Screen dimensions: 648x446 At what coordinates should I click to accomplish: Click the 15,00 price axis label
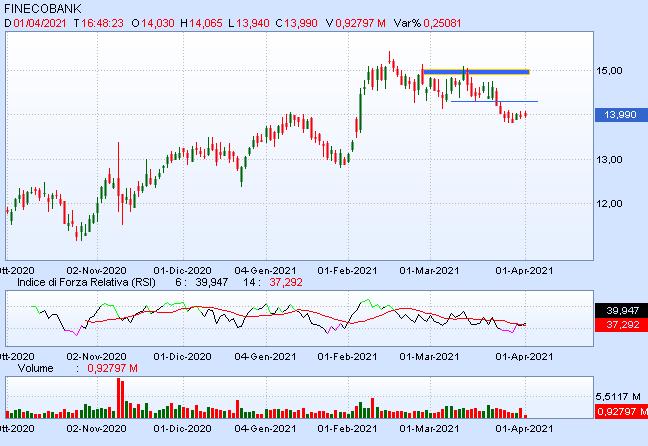click(609, 71)
